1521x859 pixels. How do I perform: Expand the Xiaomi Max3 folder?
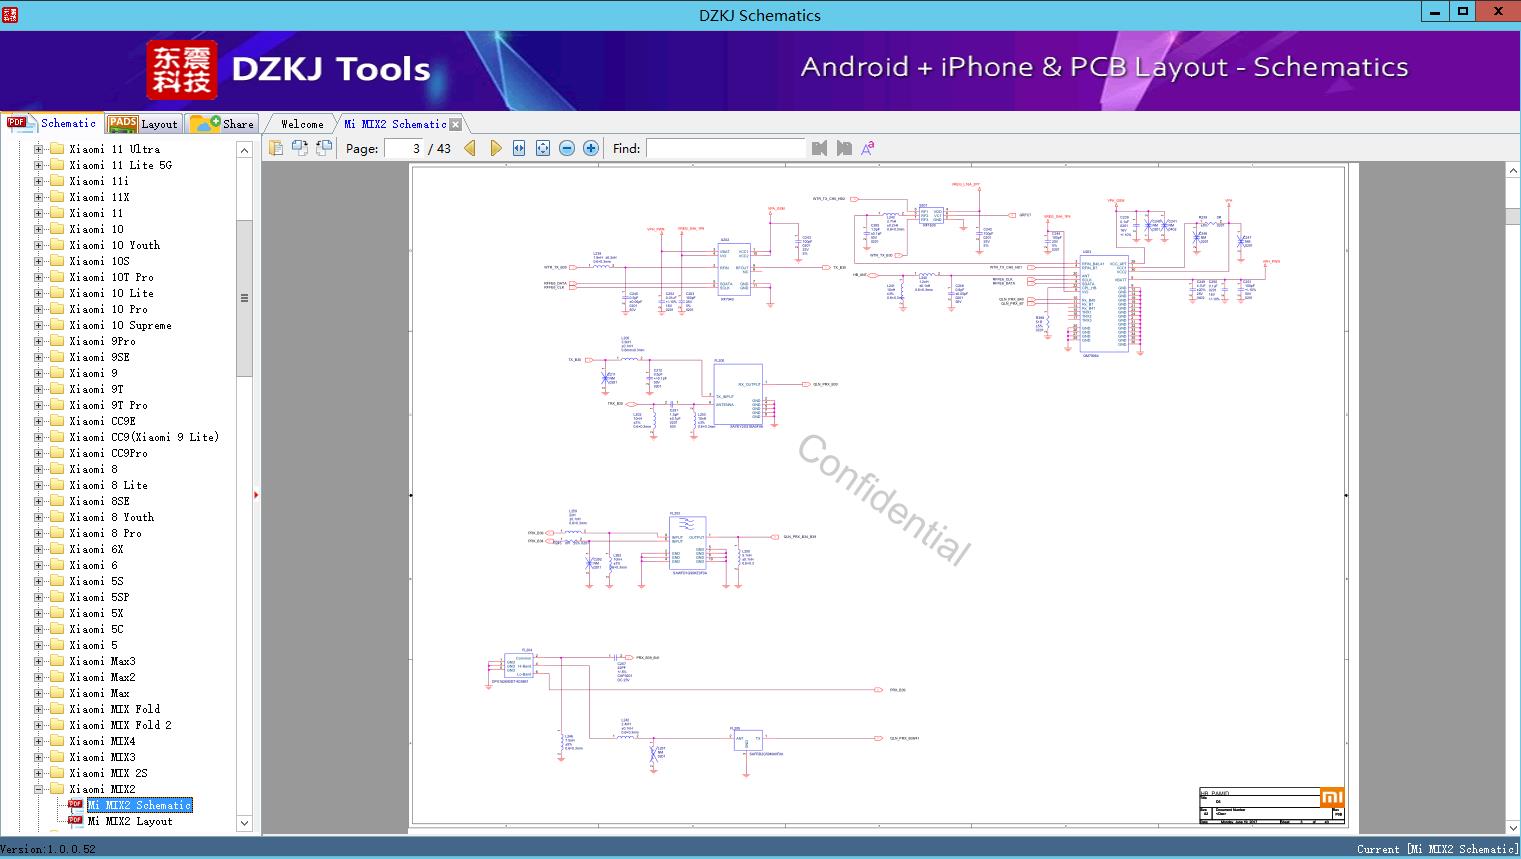tap(38, 661)
